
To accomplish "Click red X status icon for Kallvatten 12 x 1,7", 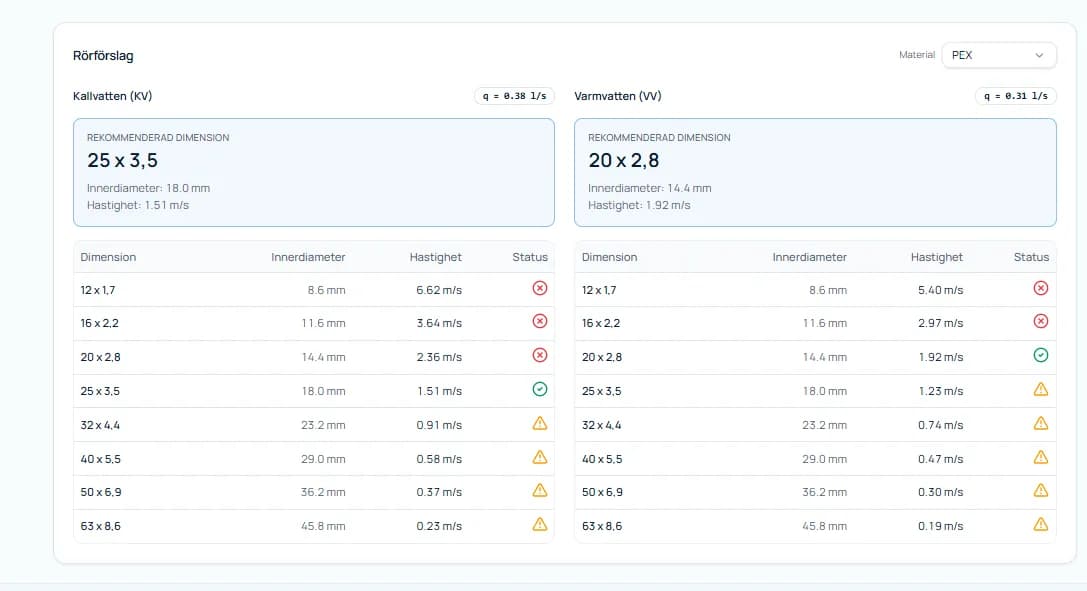I will tap(539, 288).
